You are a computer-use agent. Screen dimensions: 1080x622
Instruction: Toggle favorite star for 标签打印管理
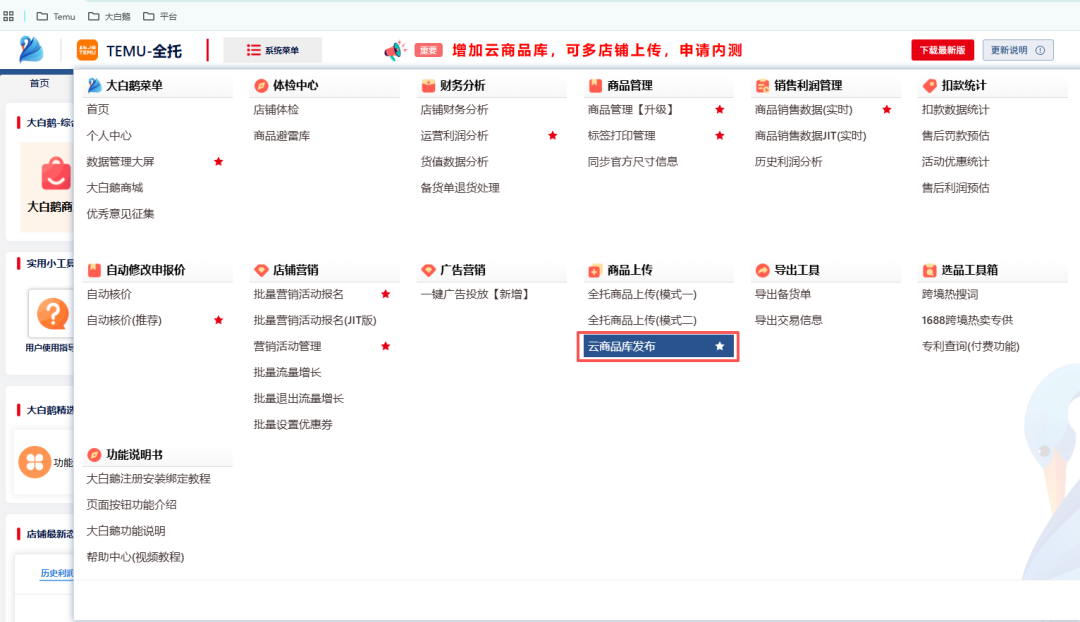click(x=720, y=136)
